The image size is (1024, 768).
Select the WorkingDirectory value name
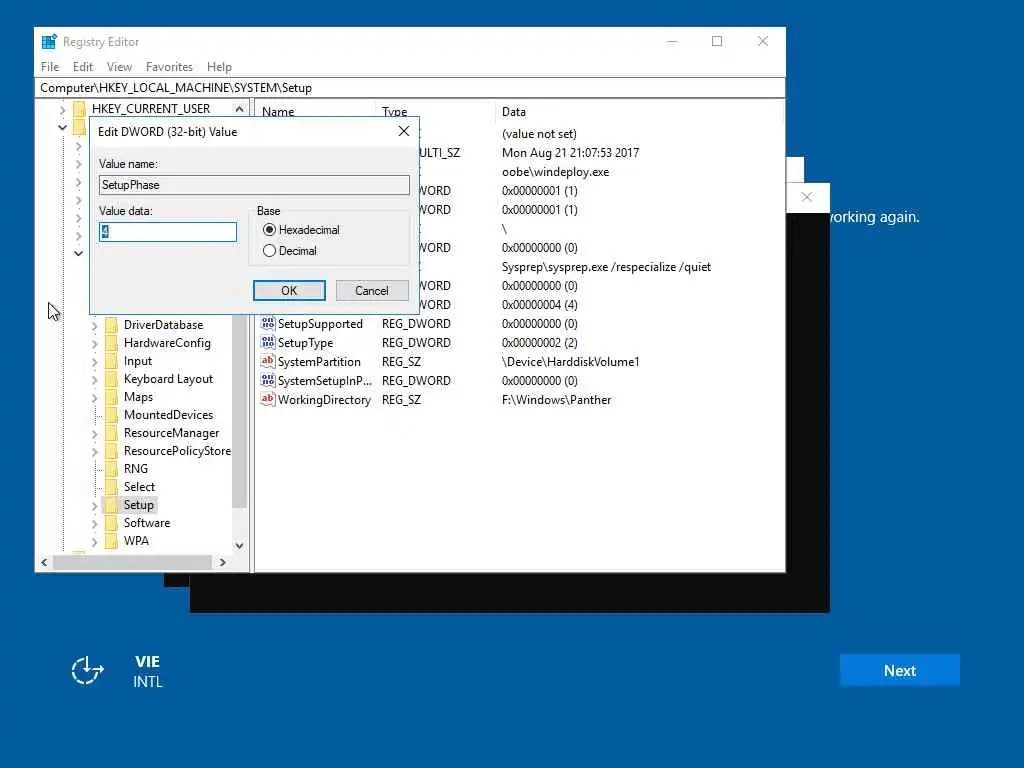[x=324, y=400]
